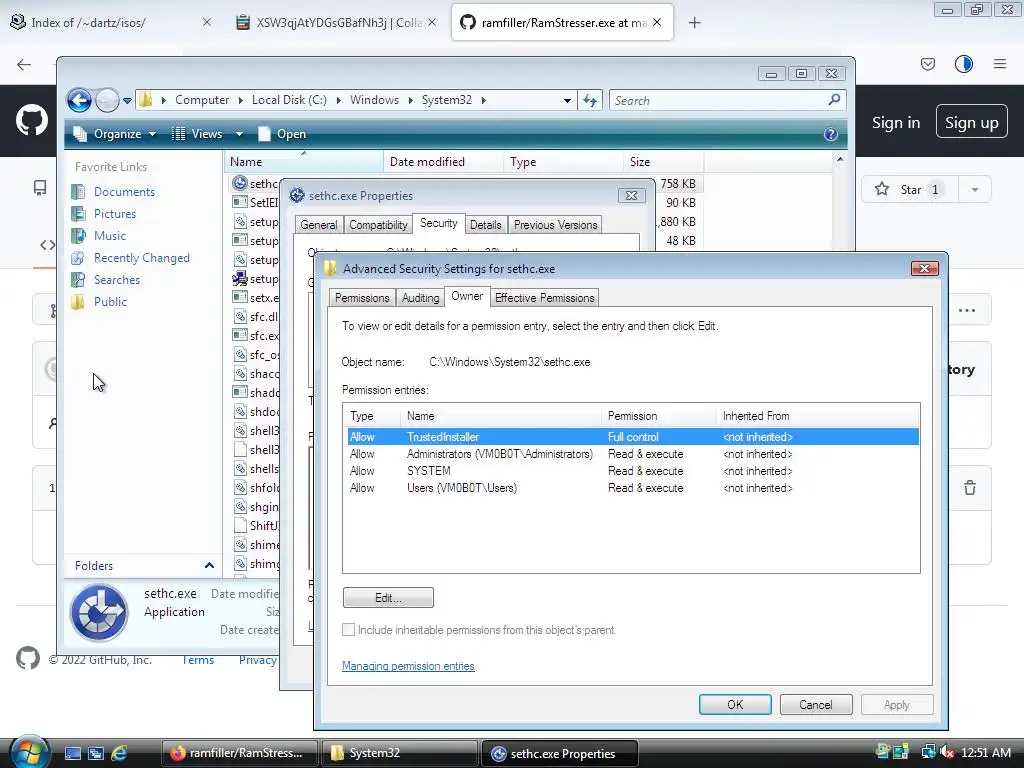Viewport: 1024px width, 768px height.
Task: Click GitHub Sign up button
Action: tap(972, 122)
